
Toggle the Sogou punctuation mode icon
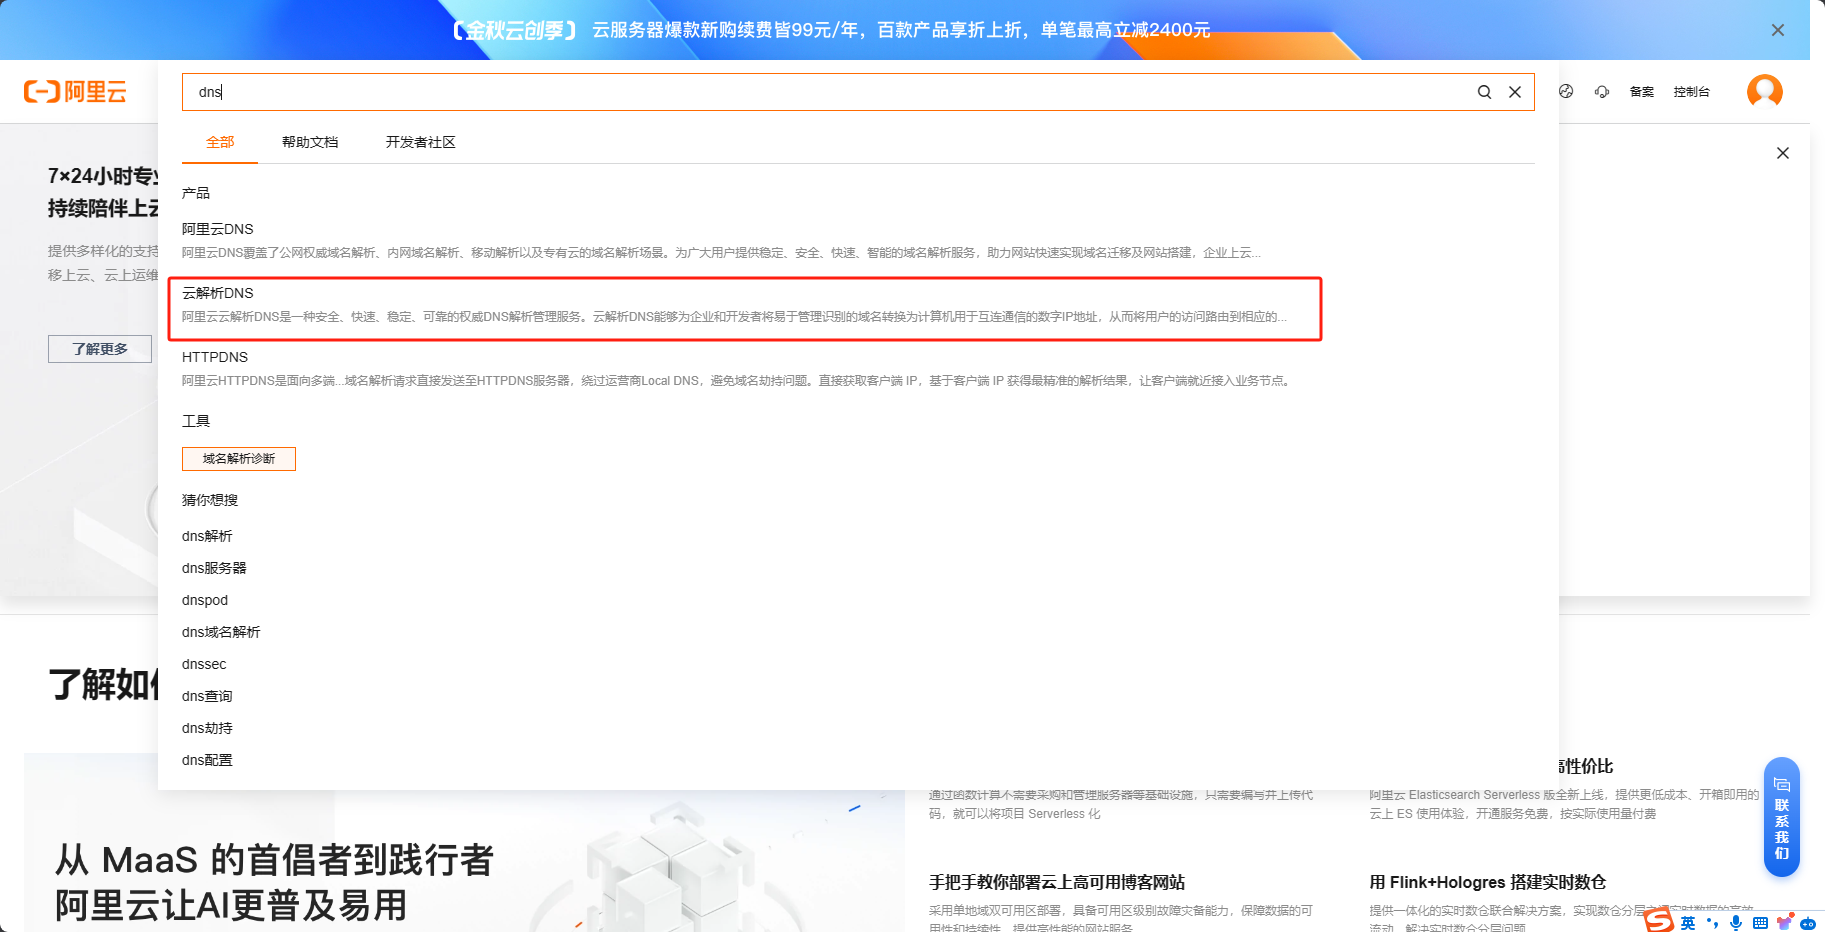tap(1712, 923)
